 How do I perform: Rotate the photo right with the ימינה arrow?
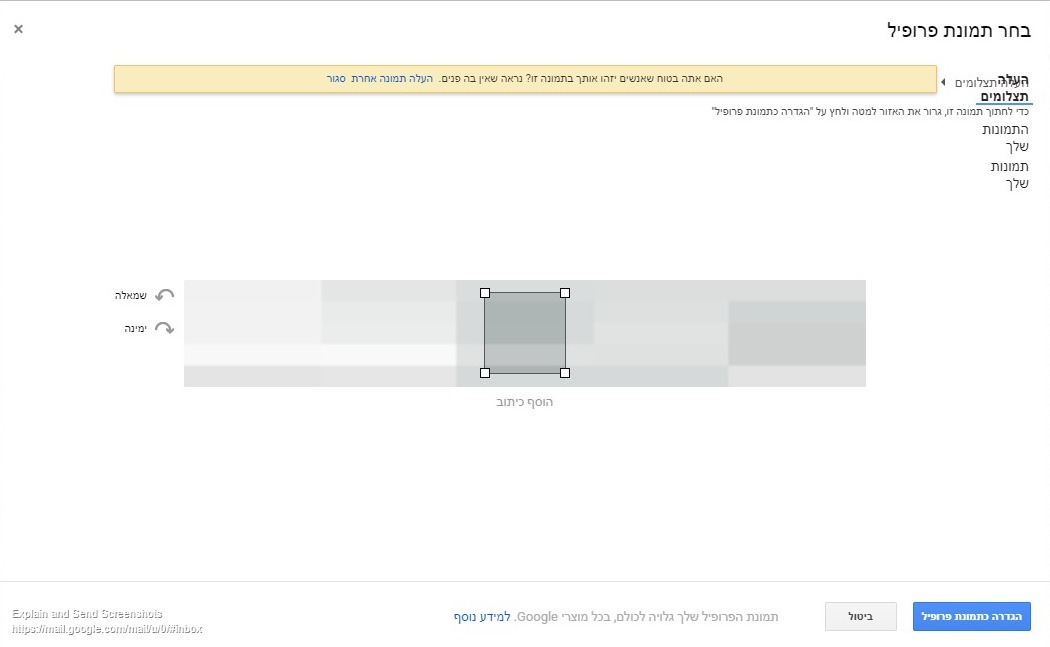[x=164, y=328]
